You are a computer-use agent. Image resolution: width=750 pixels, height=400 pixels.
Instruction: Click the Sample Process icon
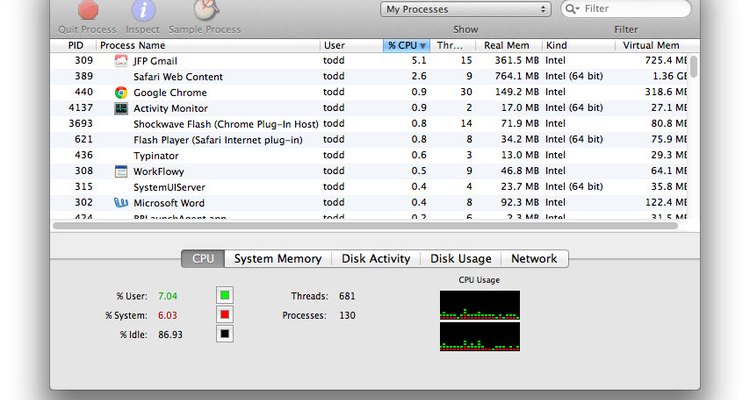206,10
